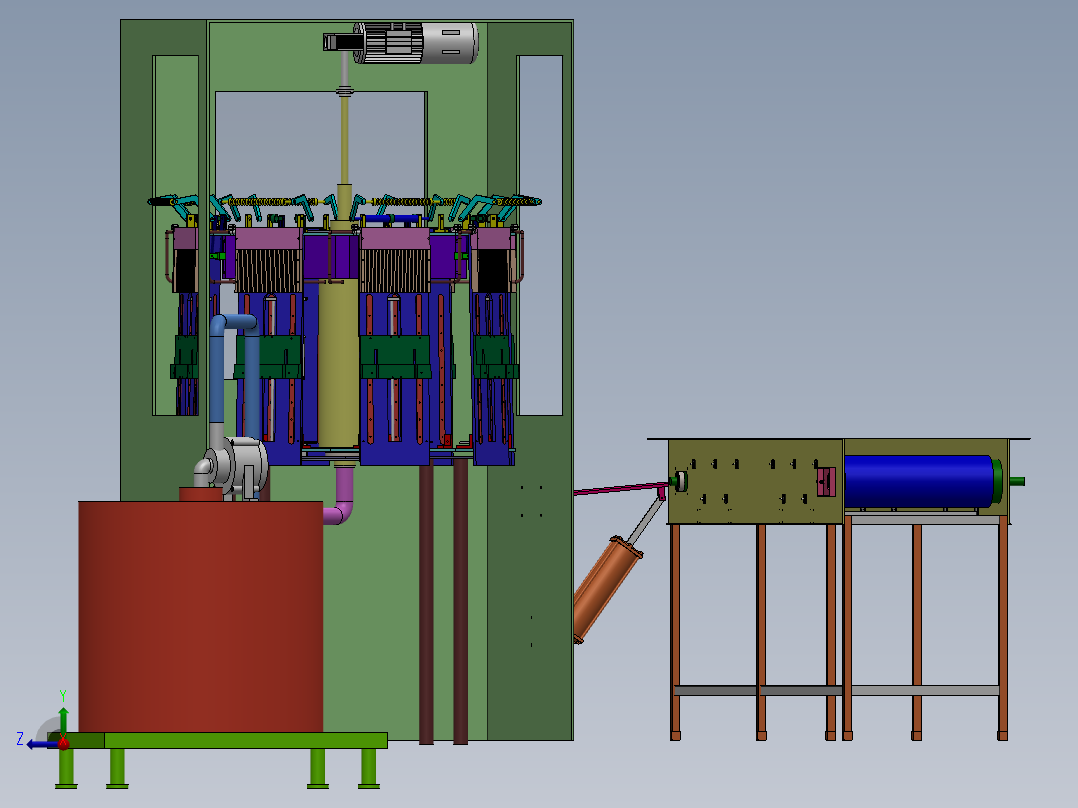1078x808 pixels.
Task: Select the small pink block on the olive panel
Action: (826, 481)
